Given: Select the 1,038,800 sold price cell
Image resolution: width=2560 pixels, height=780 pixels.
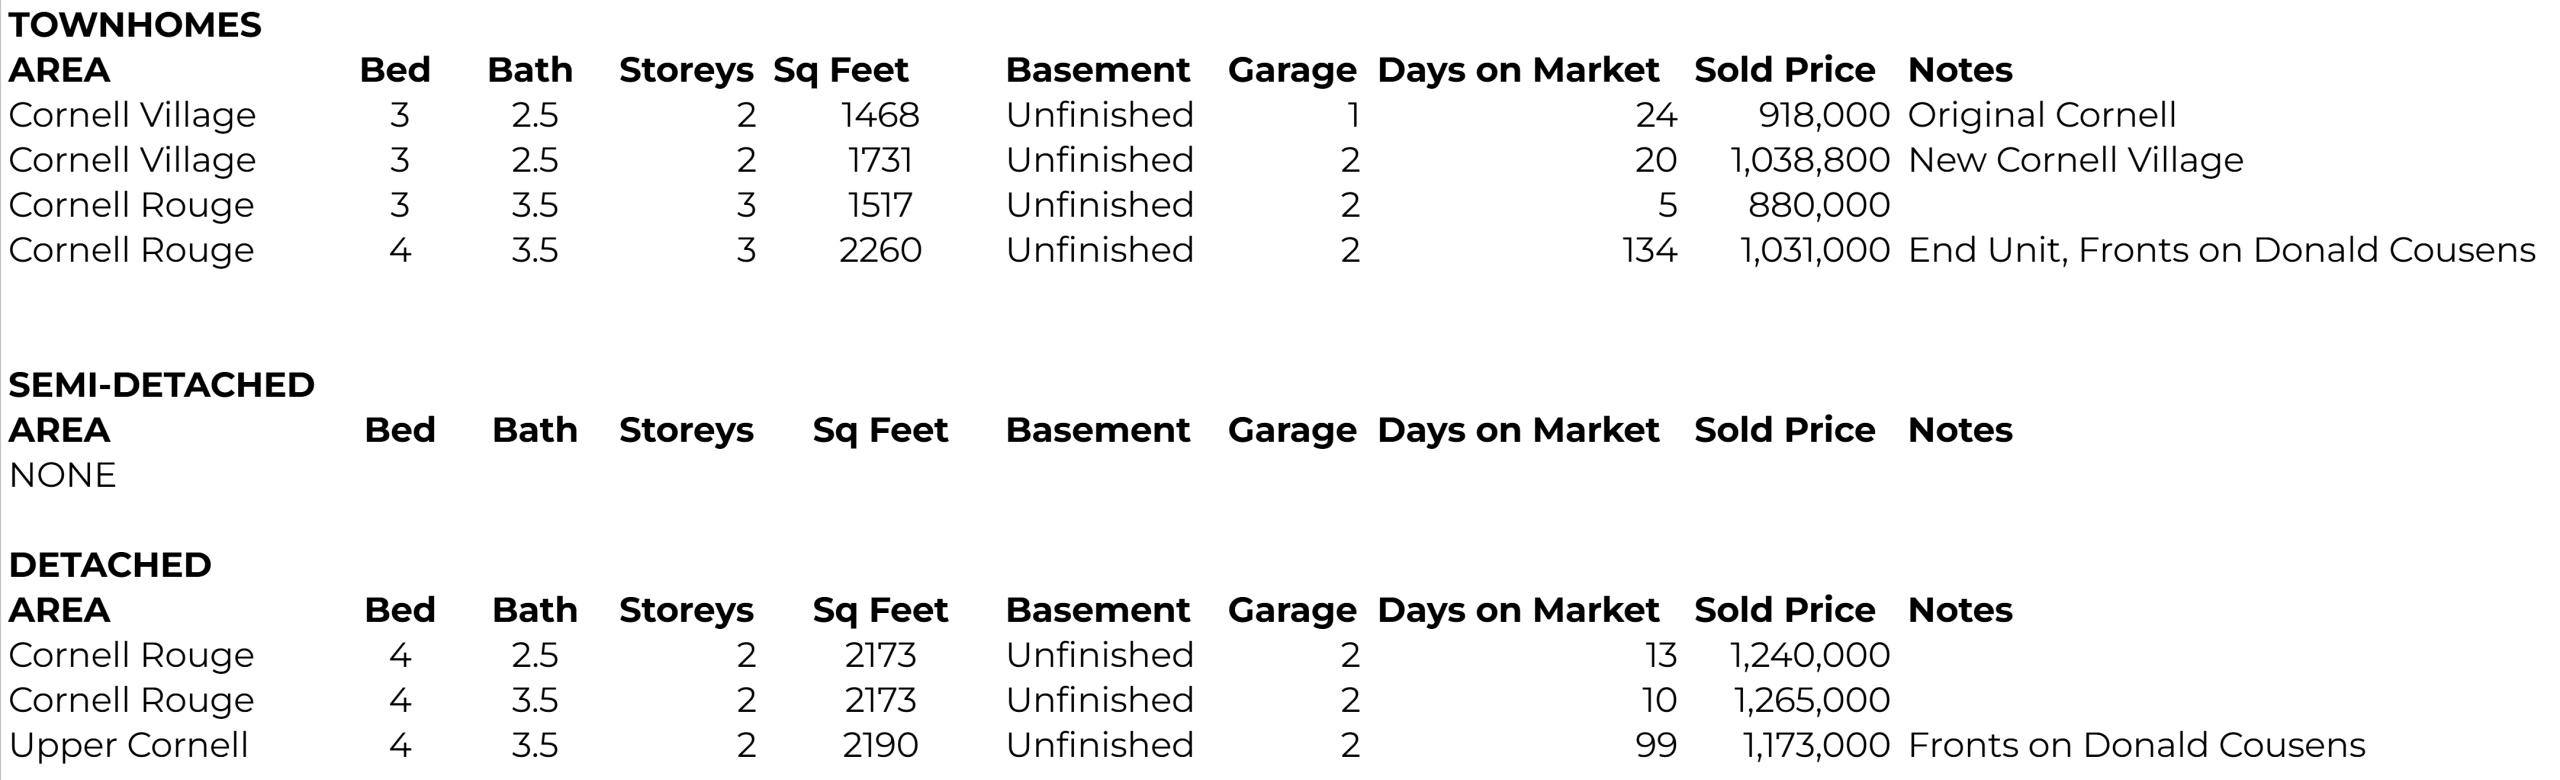Looking at the screenshot, I should pos(1810,160).
